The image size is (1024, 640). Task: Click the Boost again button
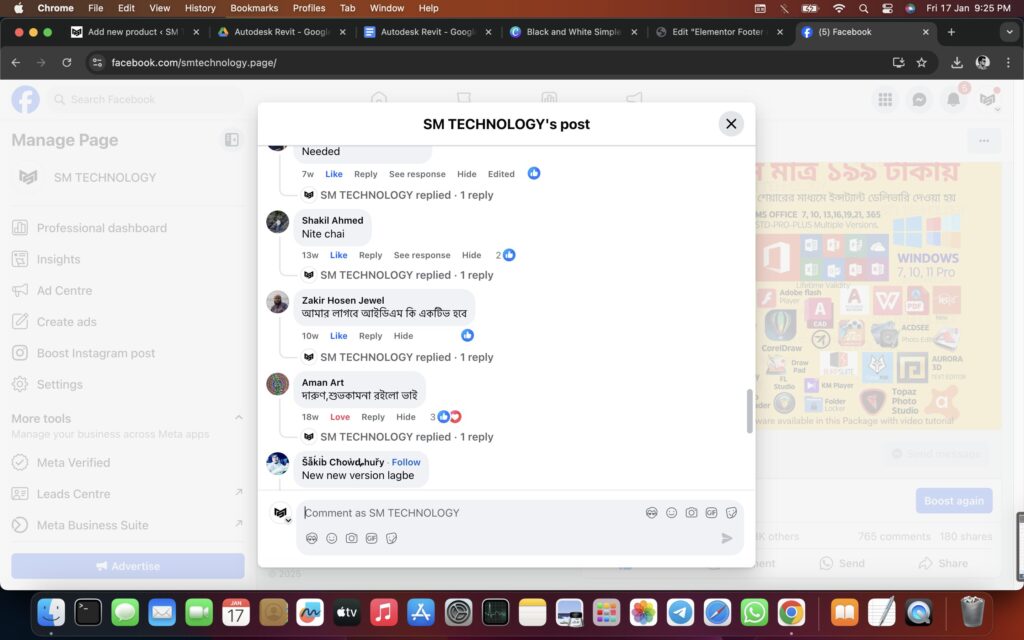click(x=954, y=501)
